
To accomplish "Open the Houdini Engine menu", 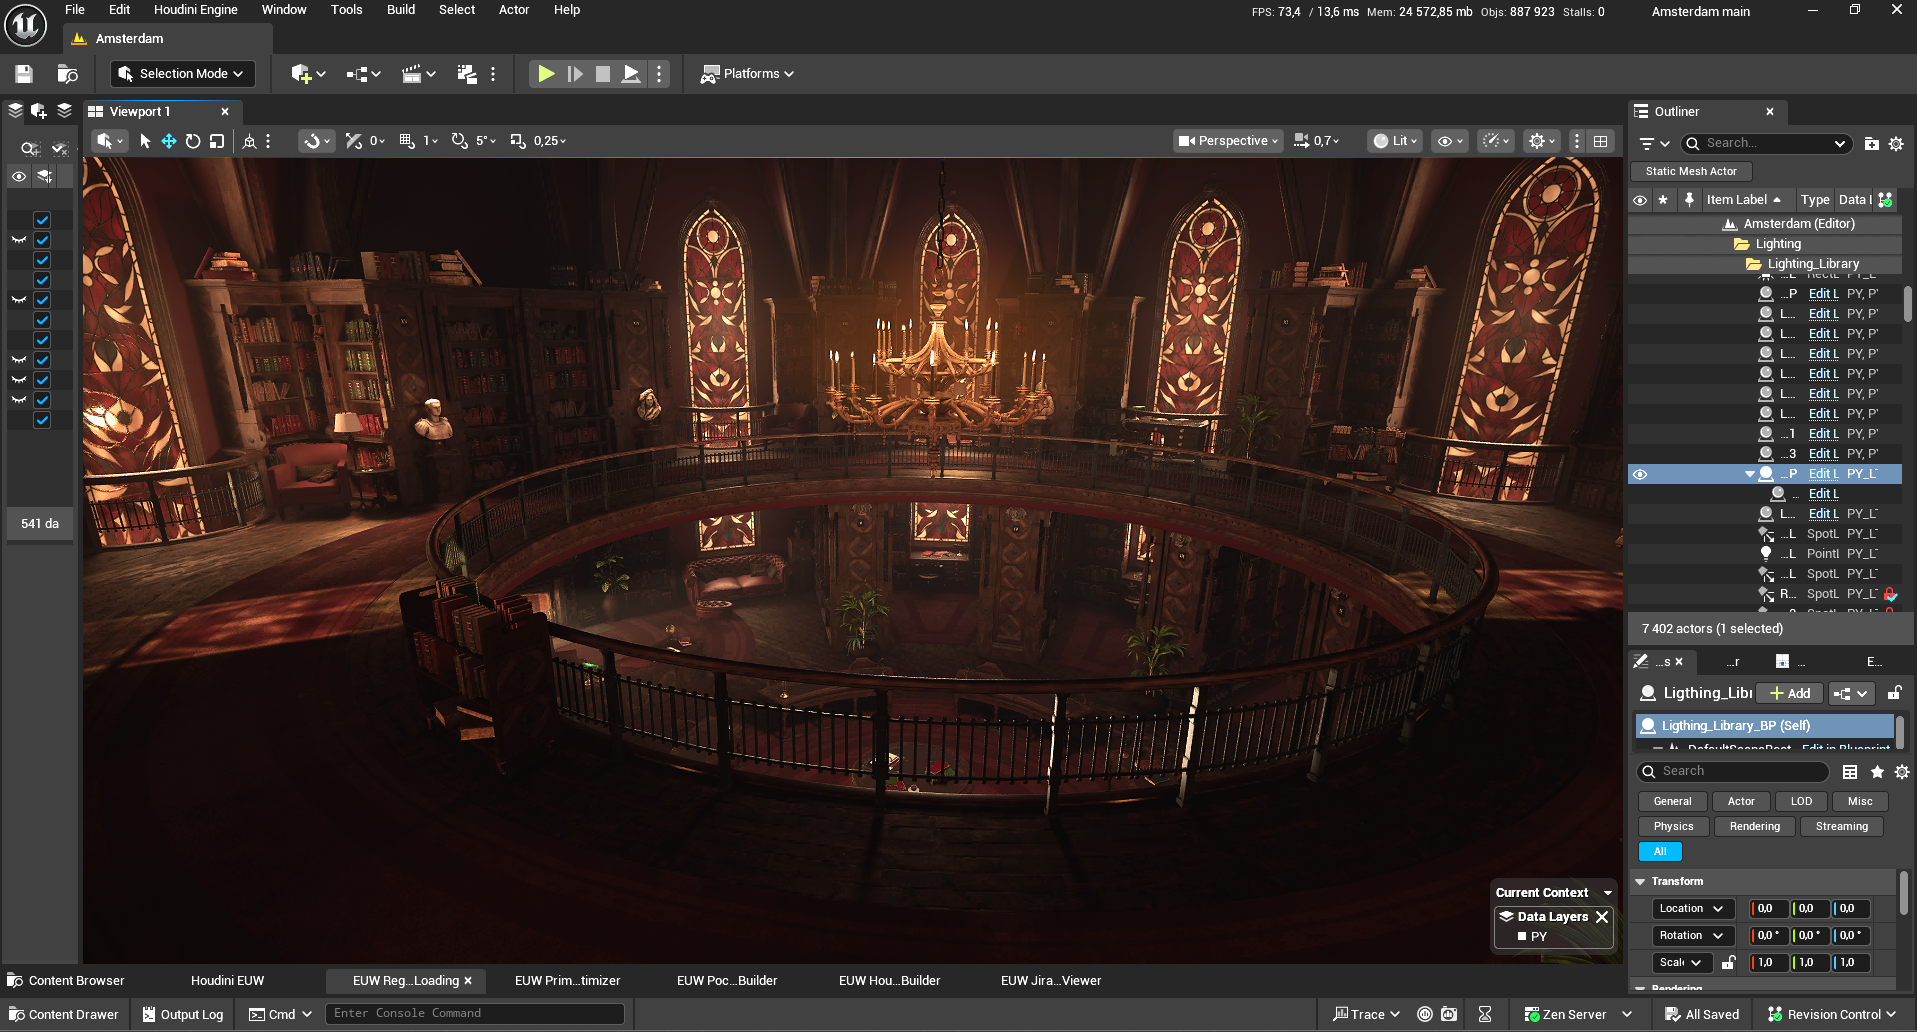I will 196,10.
